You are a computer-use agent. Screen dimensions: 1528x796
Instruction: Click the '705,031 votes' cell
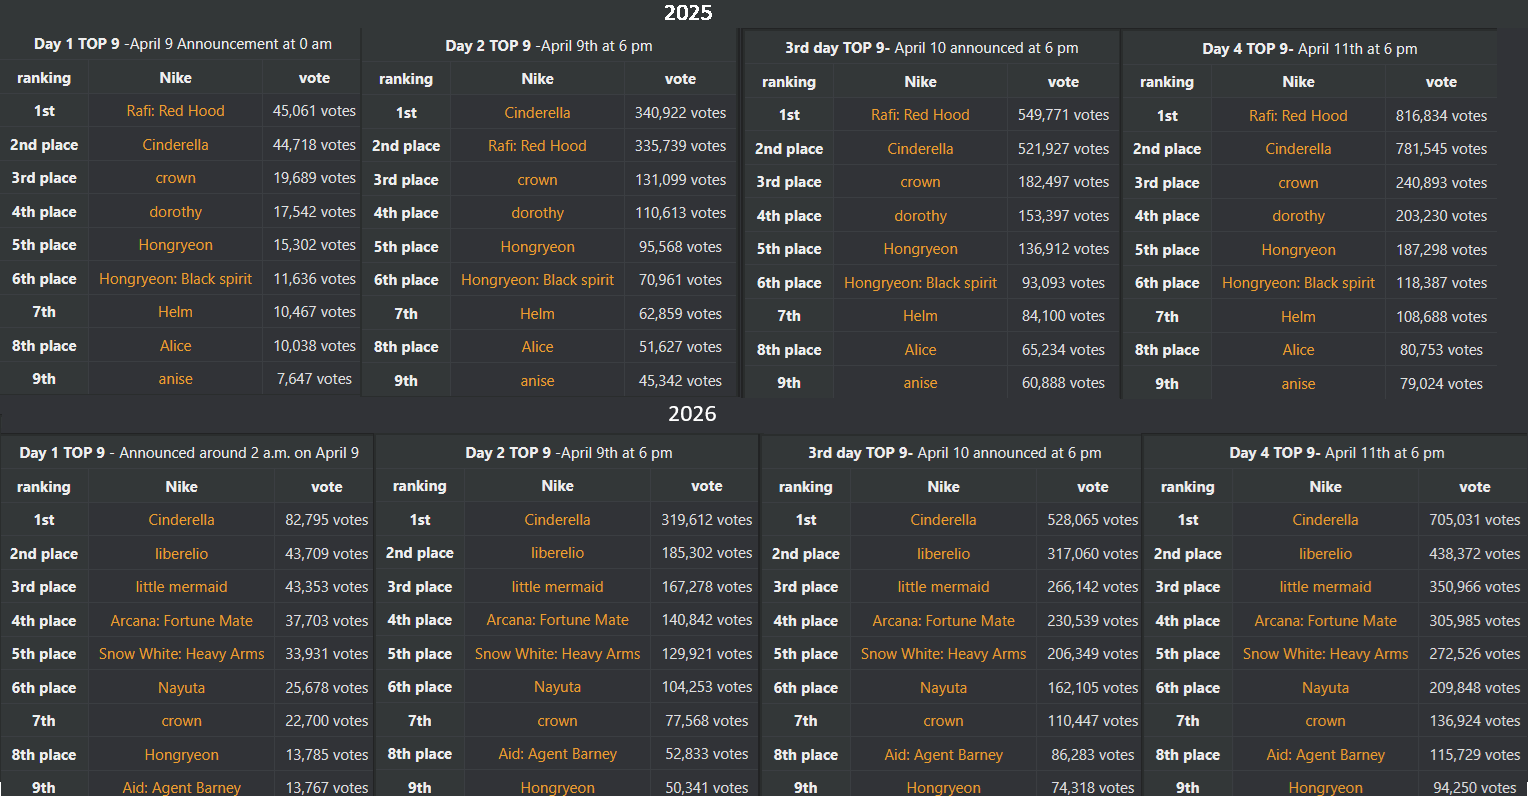[1475, 520]
